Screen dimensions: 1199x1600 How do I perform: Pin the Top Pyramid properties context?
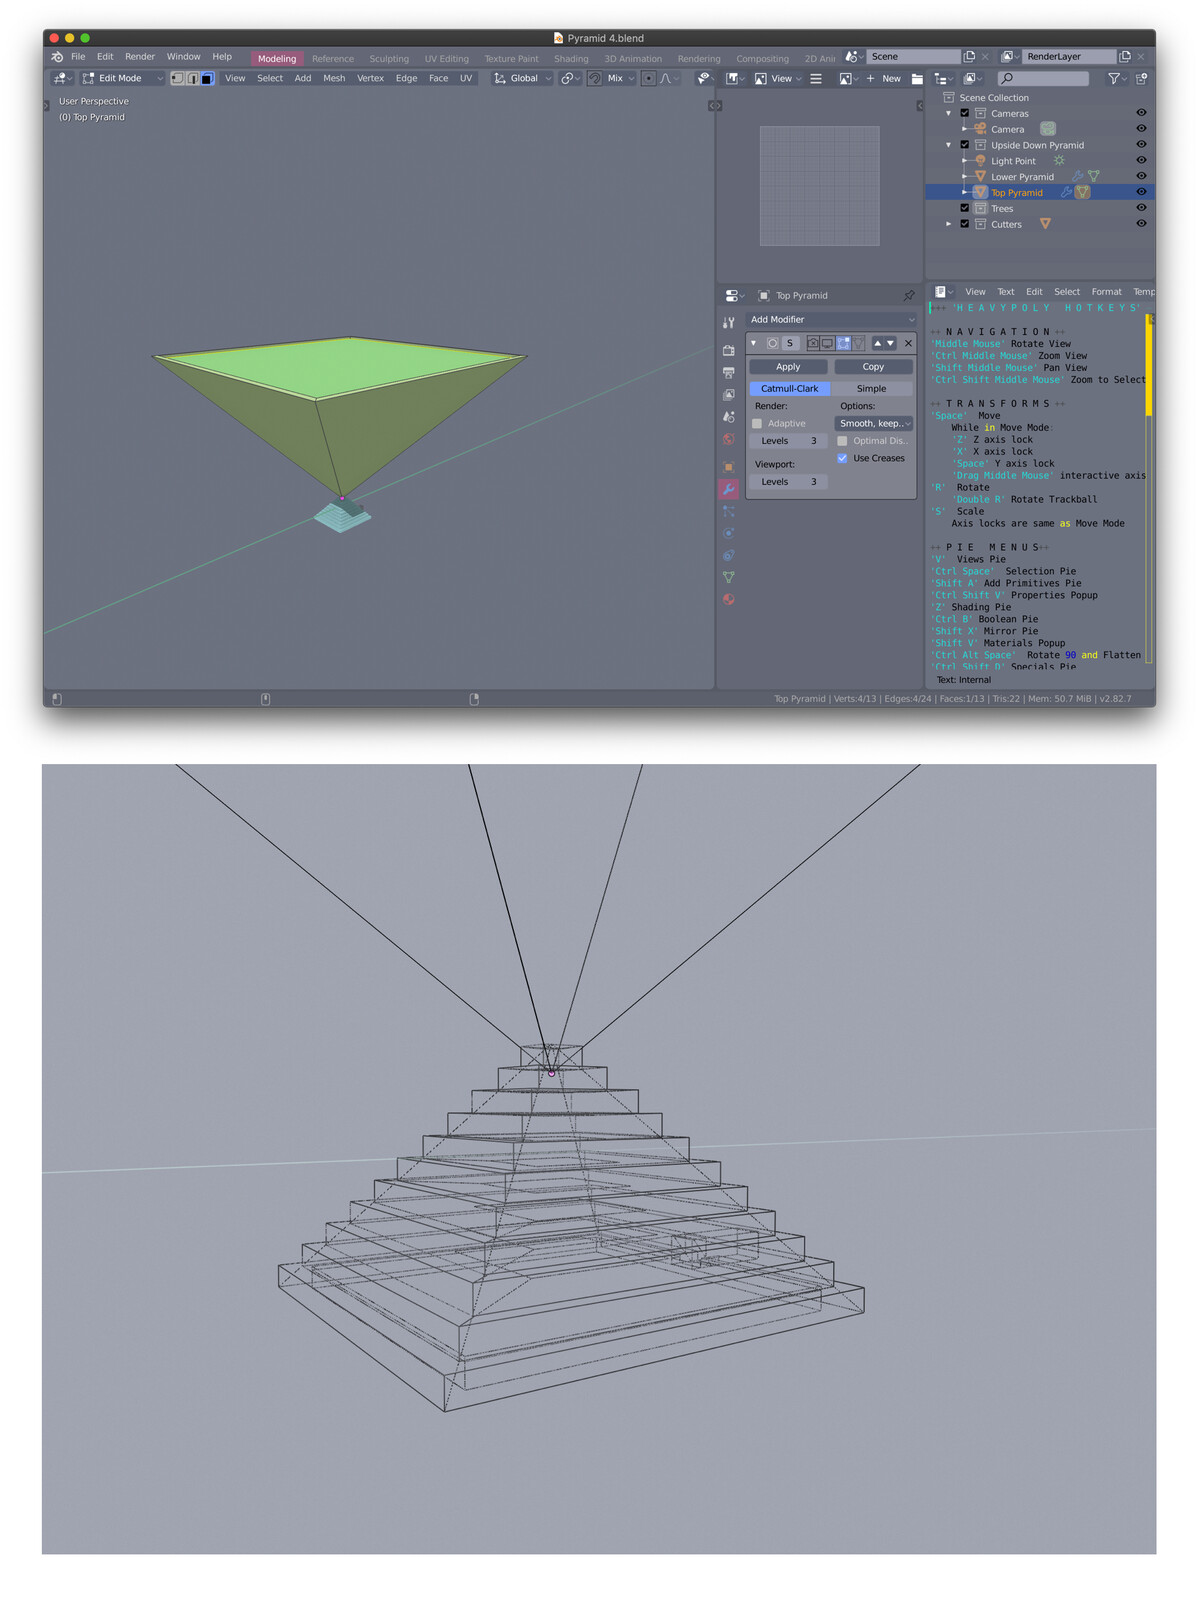point(909,296)
